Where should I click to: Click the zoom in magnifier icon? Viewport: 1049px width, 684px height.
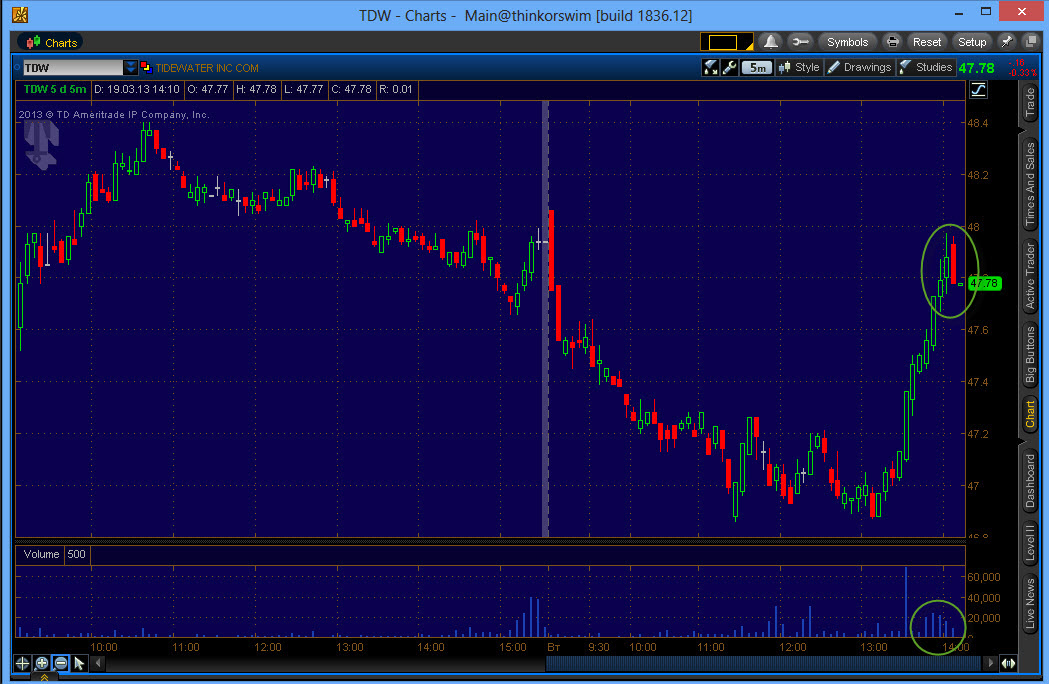pyautogui.click(x=42, y=663)
